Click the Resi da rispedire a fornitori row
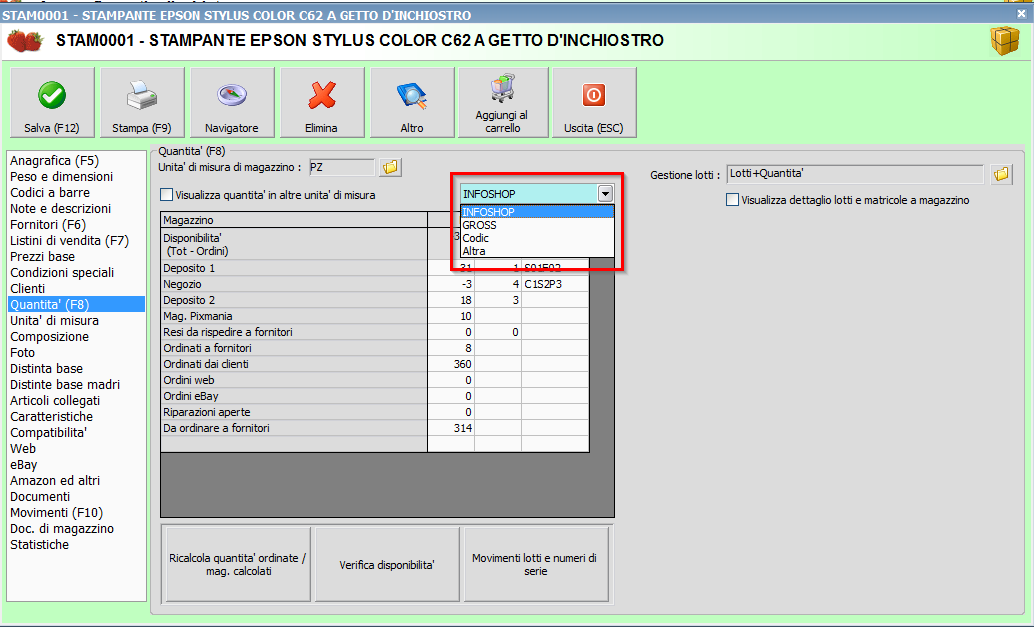Viewport: 1034px width, 627px height. (x=375, y=332)
